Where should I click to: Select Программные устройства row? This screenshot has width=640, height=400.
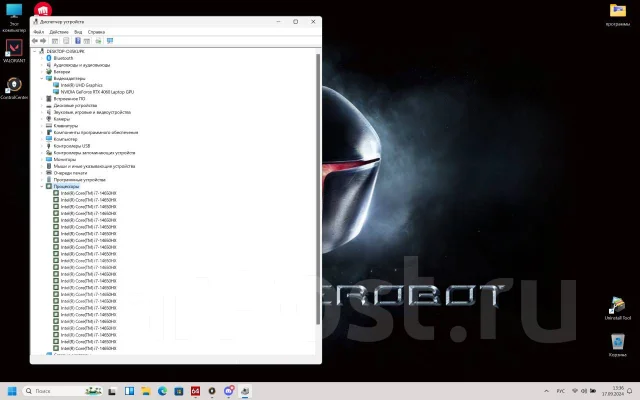tap(80, 180)
